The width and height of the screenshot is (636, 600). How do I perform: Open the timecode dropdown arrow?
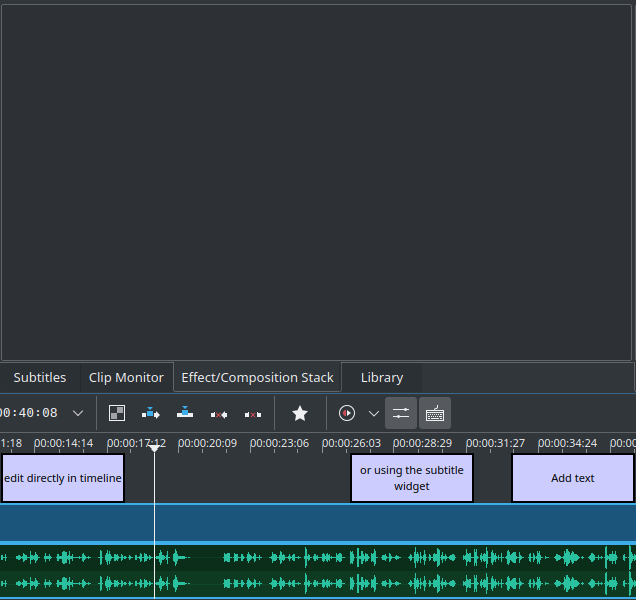78,413
